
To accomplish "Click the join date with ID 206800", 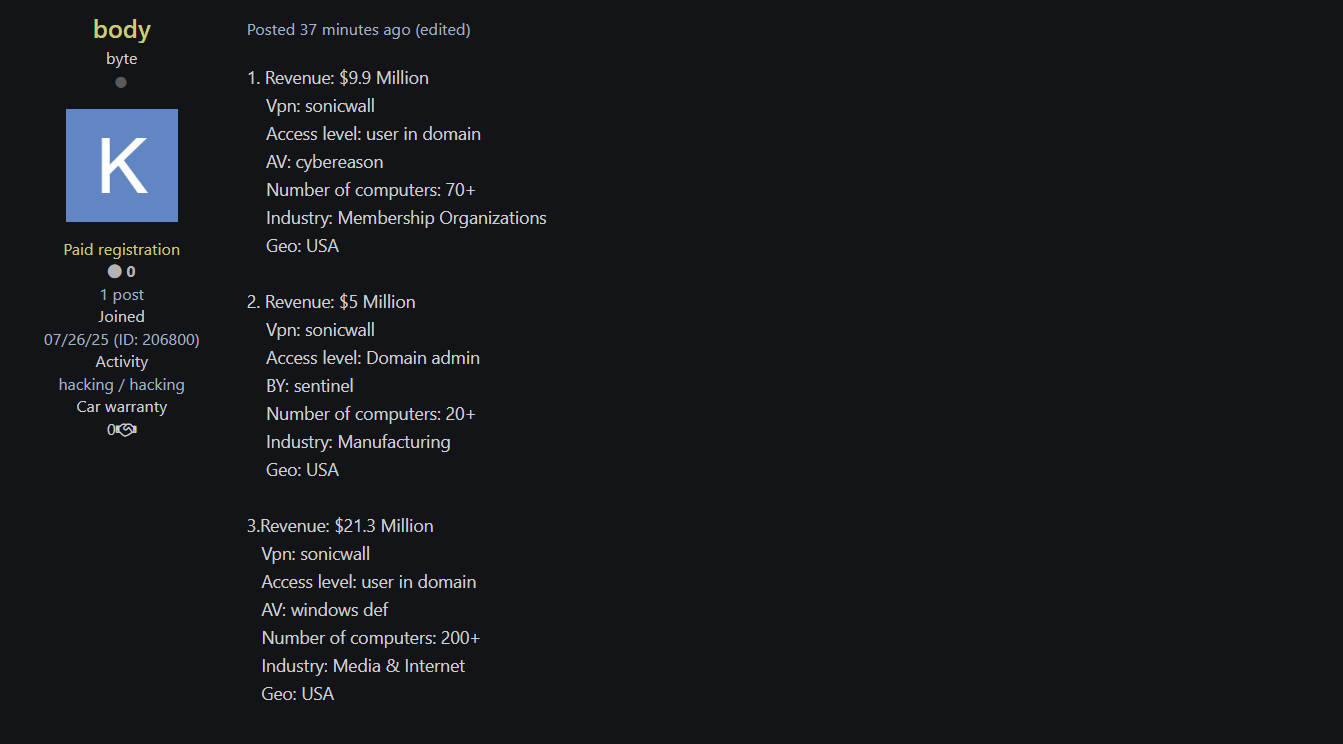I will point(122,340).
